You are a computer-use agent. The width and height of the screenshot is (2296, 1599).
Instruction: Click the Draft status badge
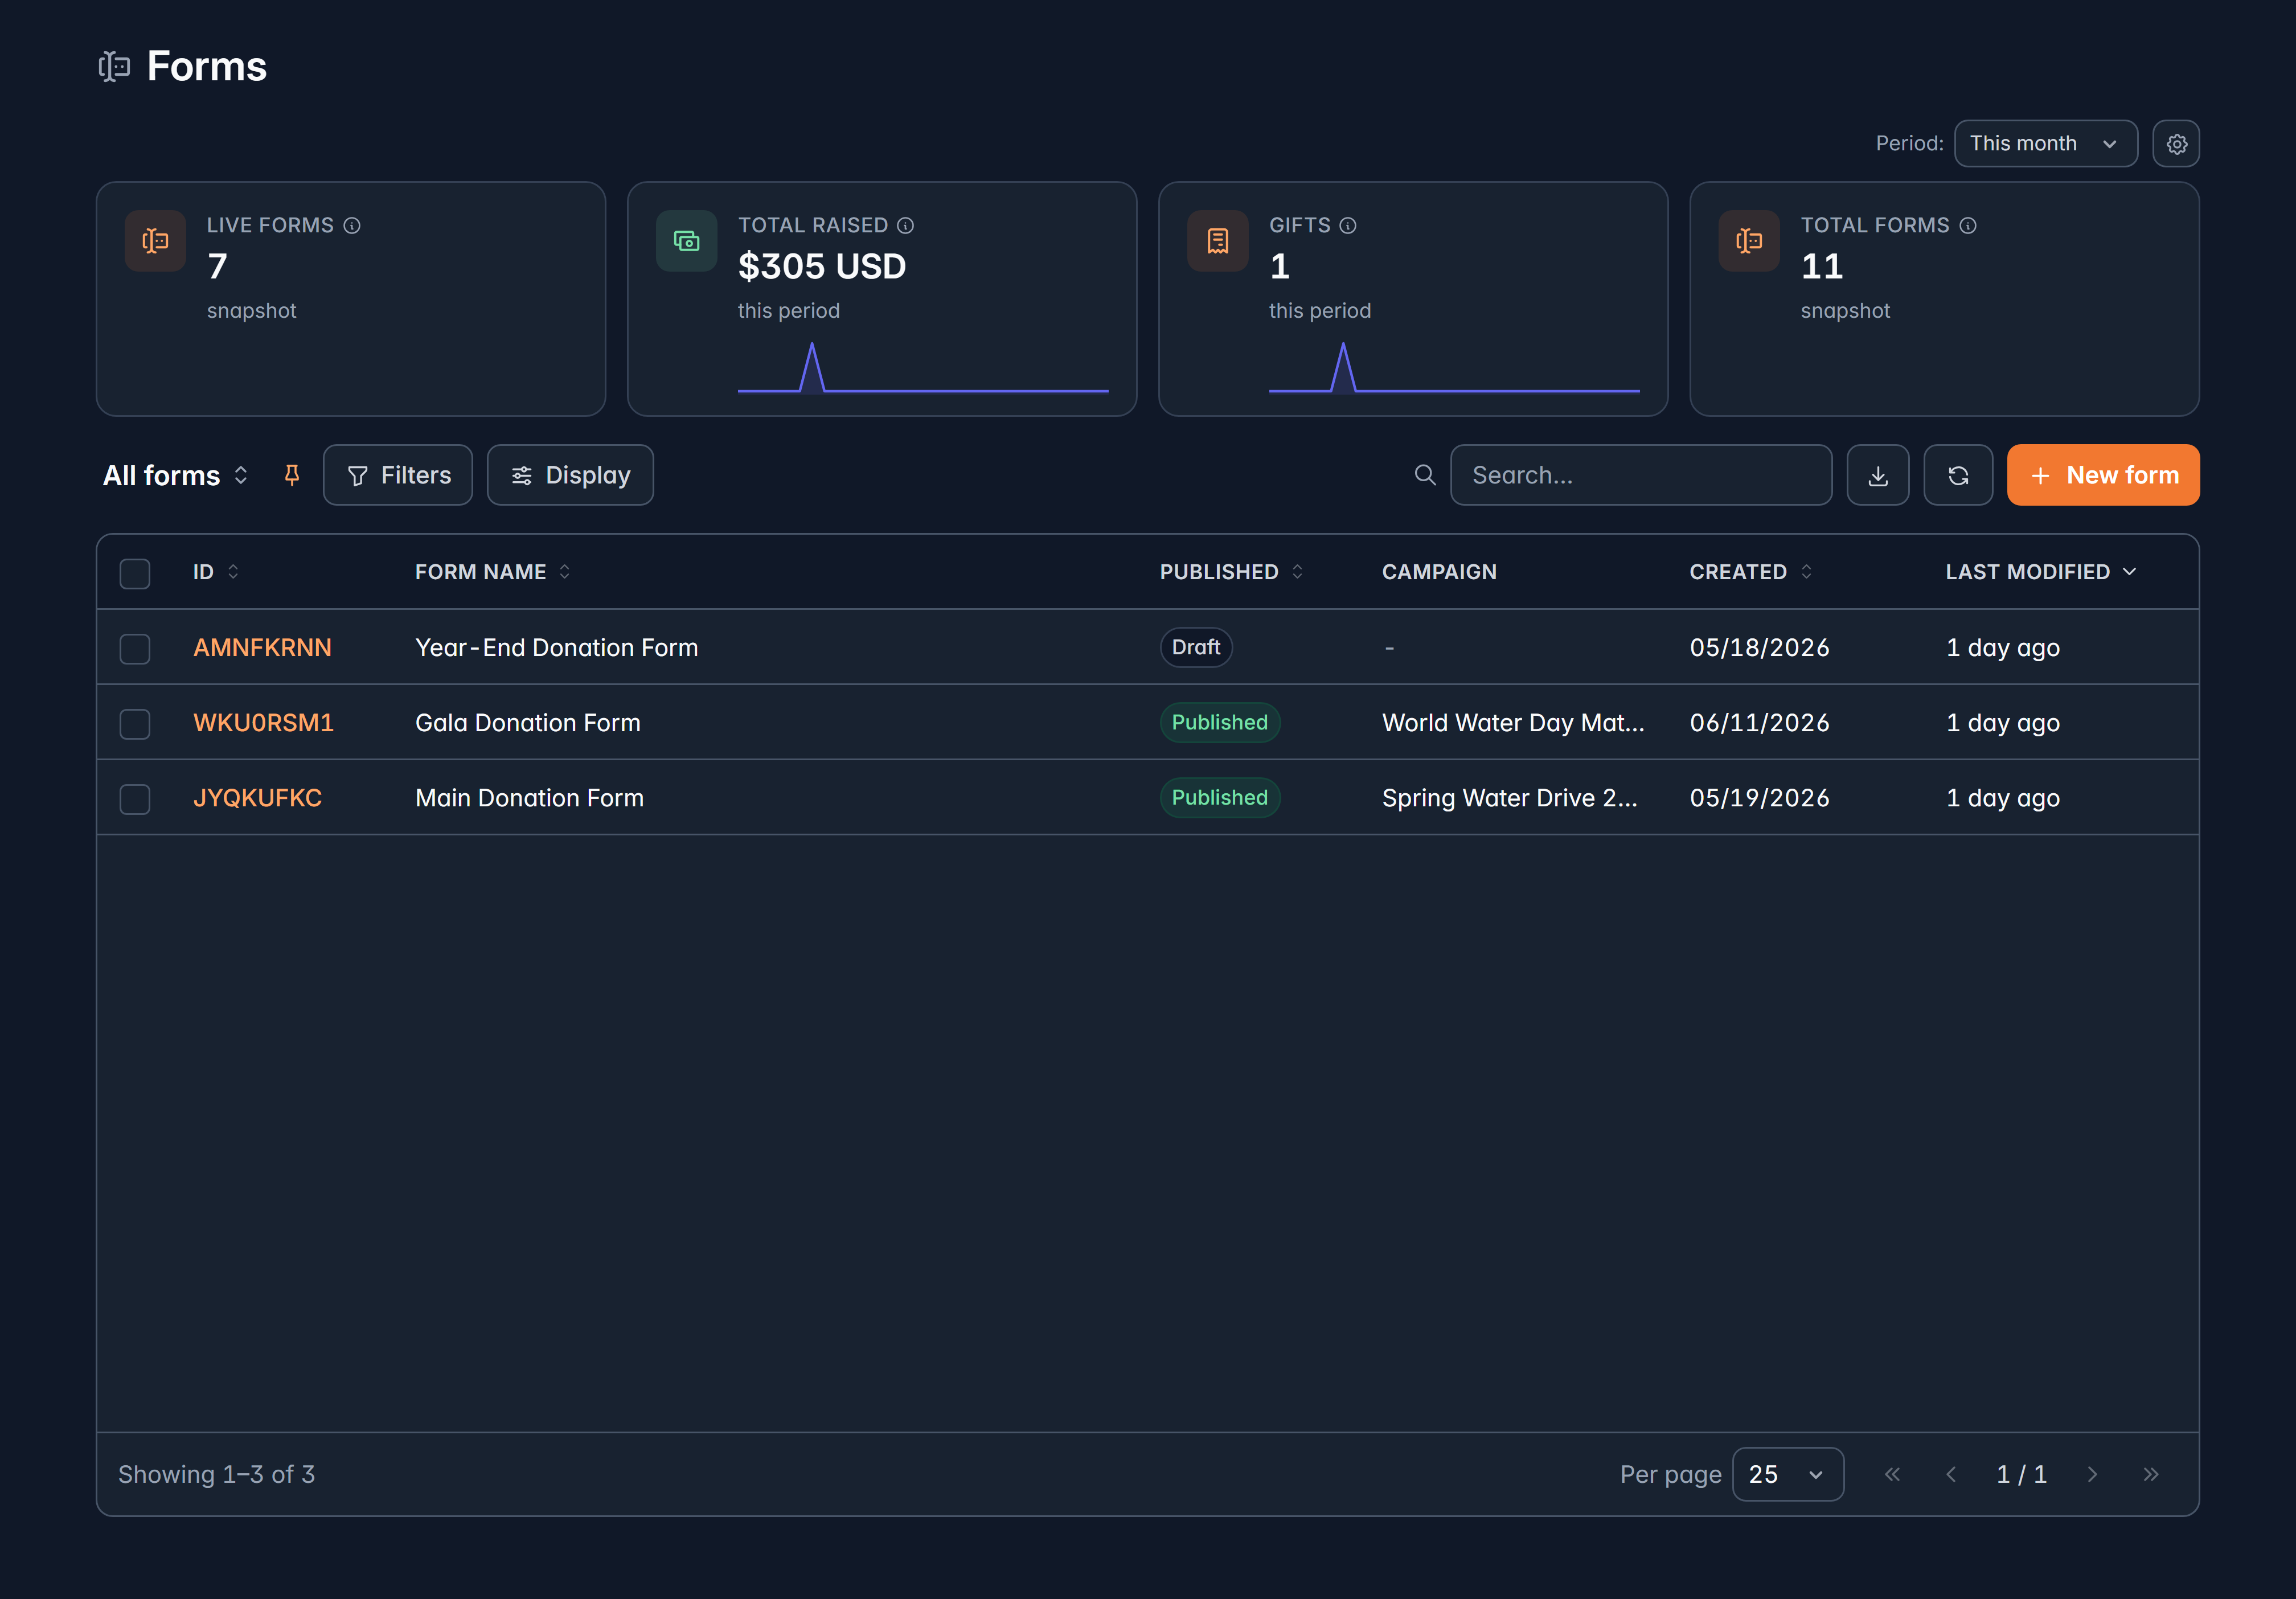(1195, 647)
